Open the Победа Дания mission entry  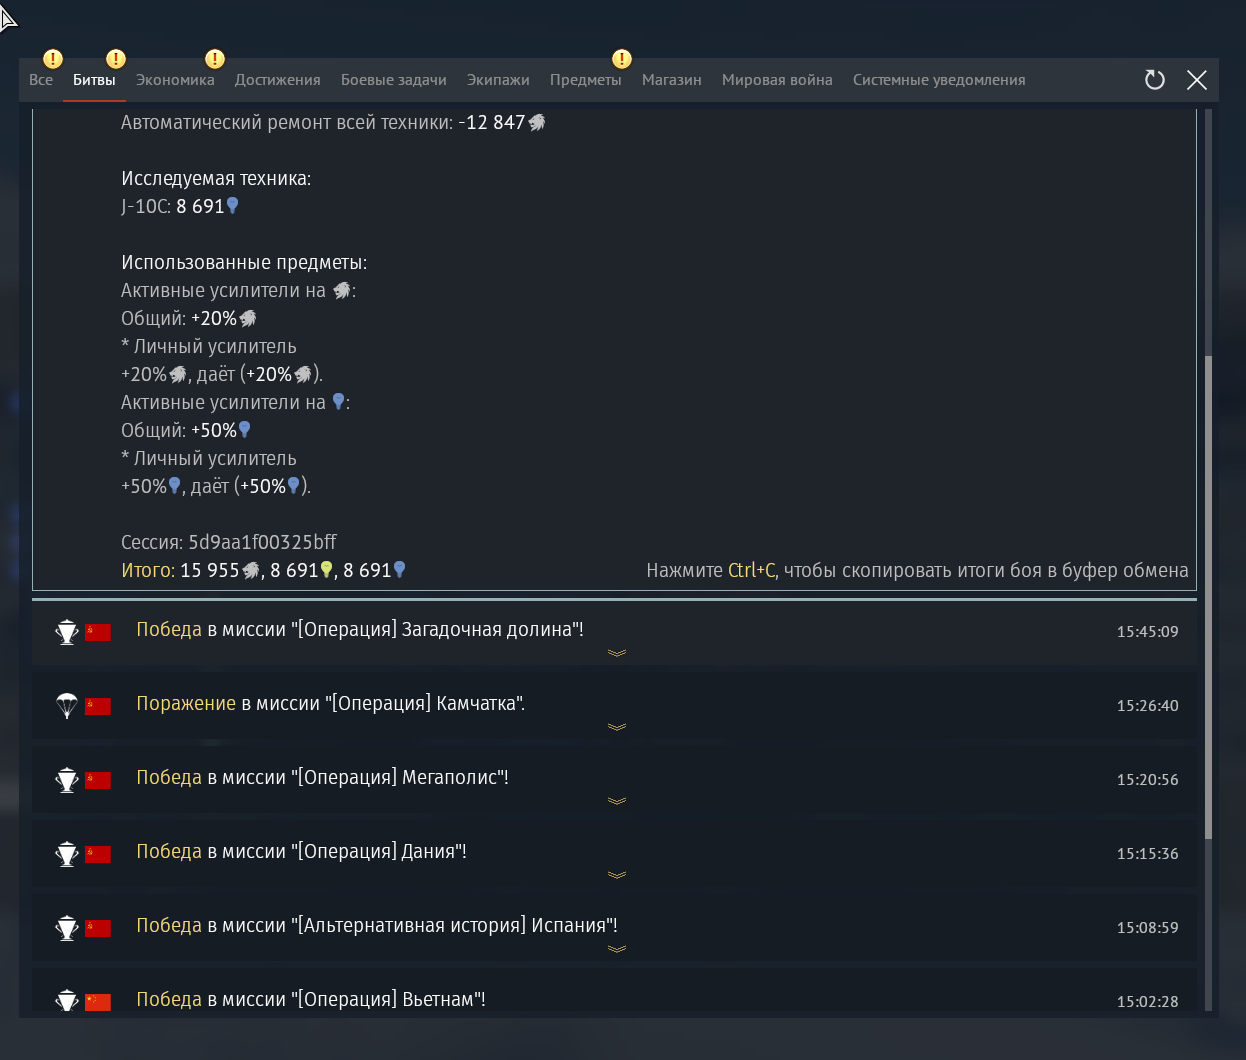[x=614, y=856]
